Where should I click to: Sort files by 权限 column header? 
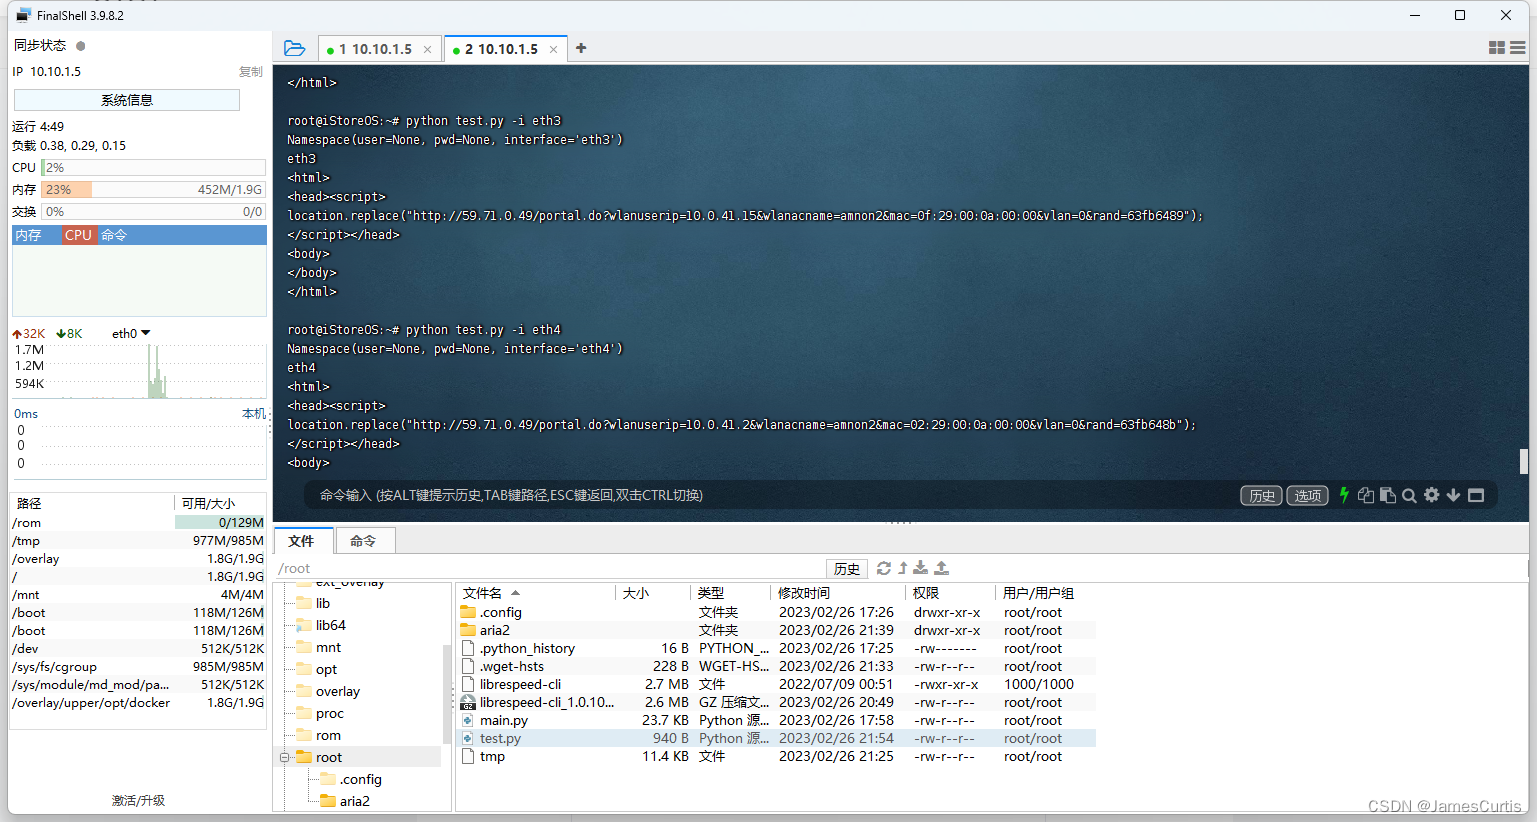point(951,593)
